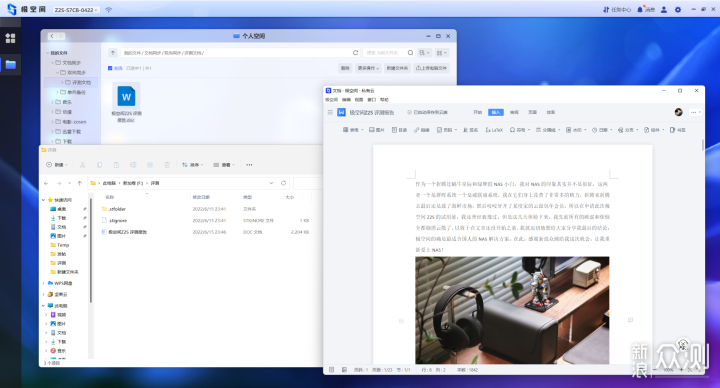Screen dimensions: 720x388
Task: Click the 删除 button in 个人空间
Action: pyautogui.click(x=345, y=68)
